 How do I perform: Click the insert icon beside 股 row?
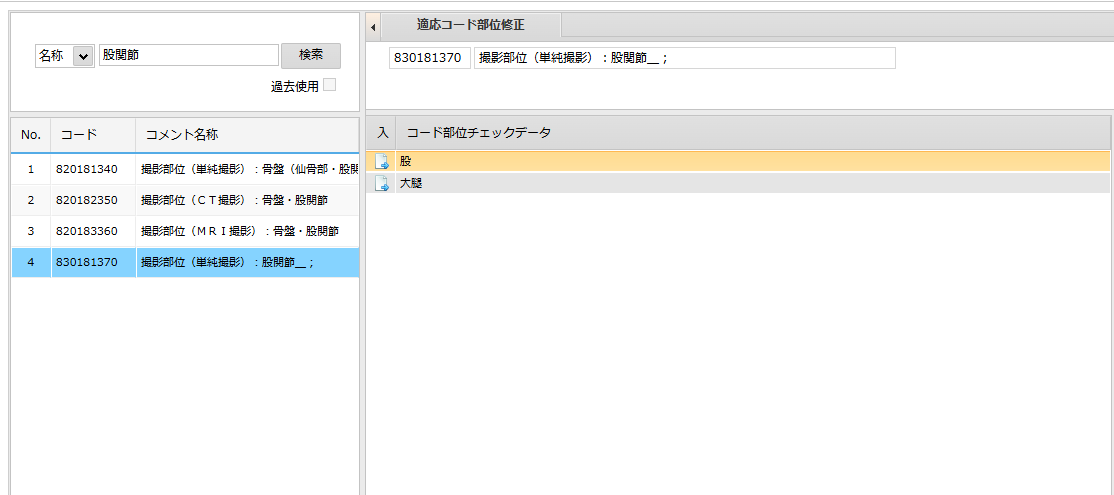(382, 161)
